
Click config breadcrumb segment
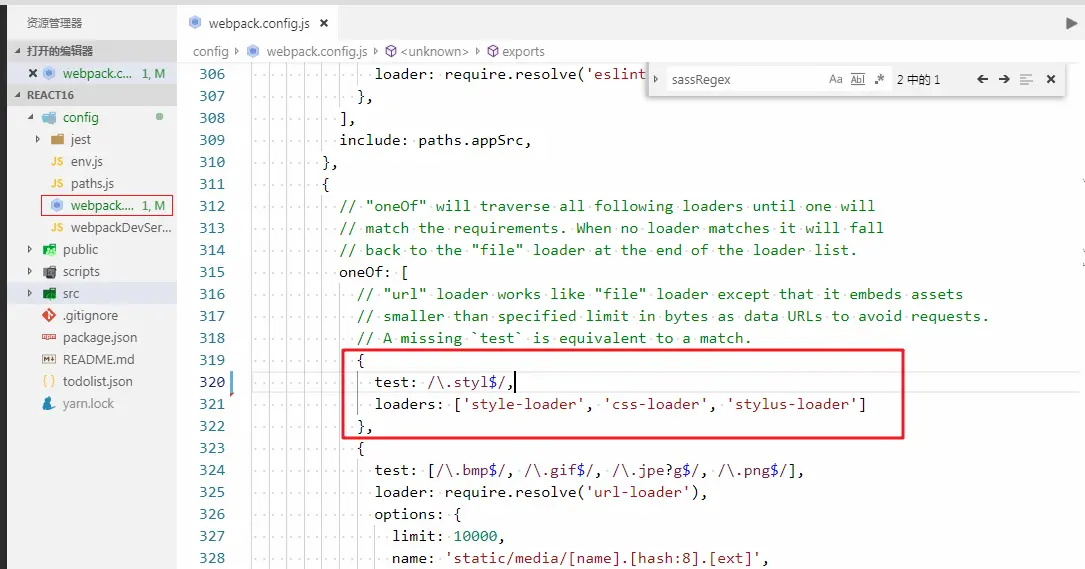click(210, 52)
